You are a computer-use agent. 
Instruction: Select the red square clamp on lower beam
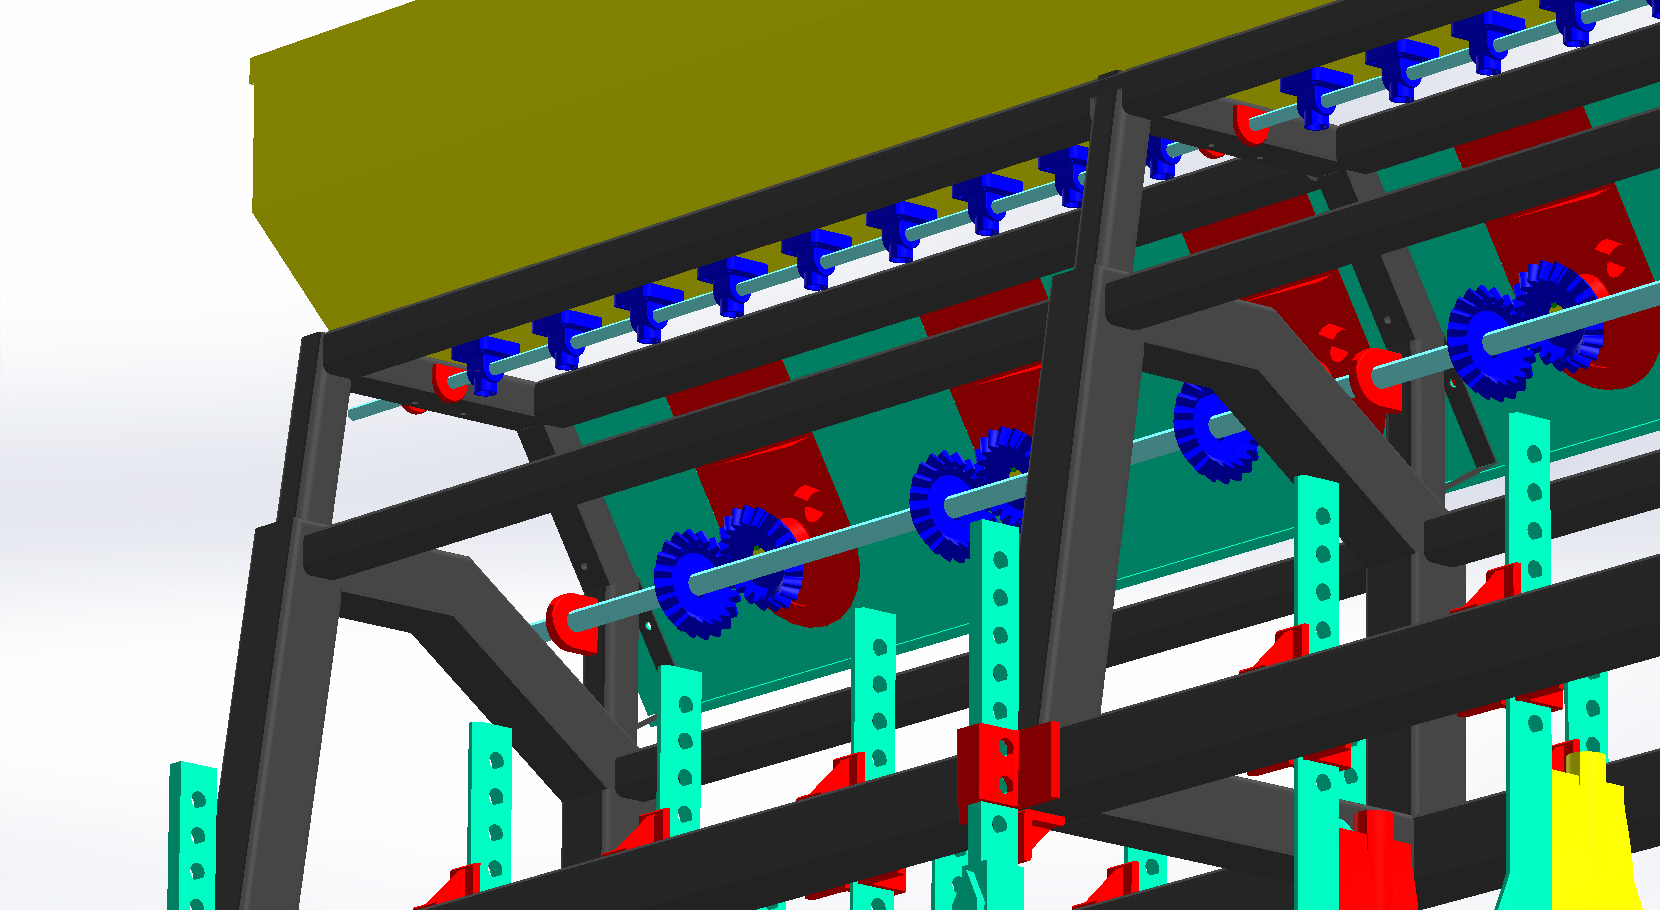point(1008,767)
